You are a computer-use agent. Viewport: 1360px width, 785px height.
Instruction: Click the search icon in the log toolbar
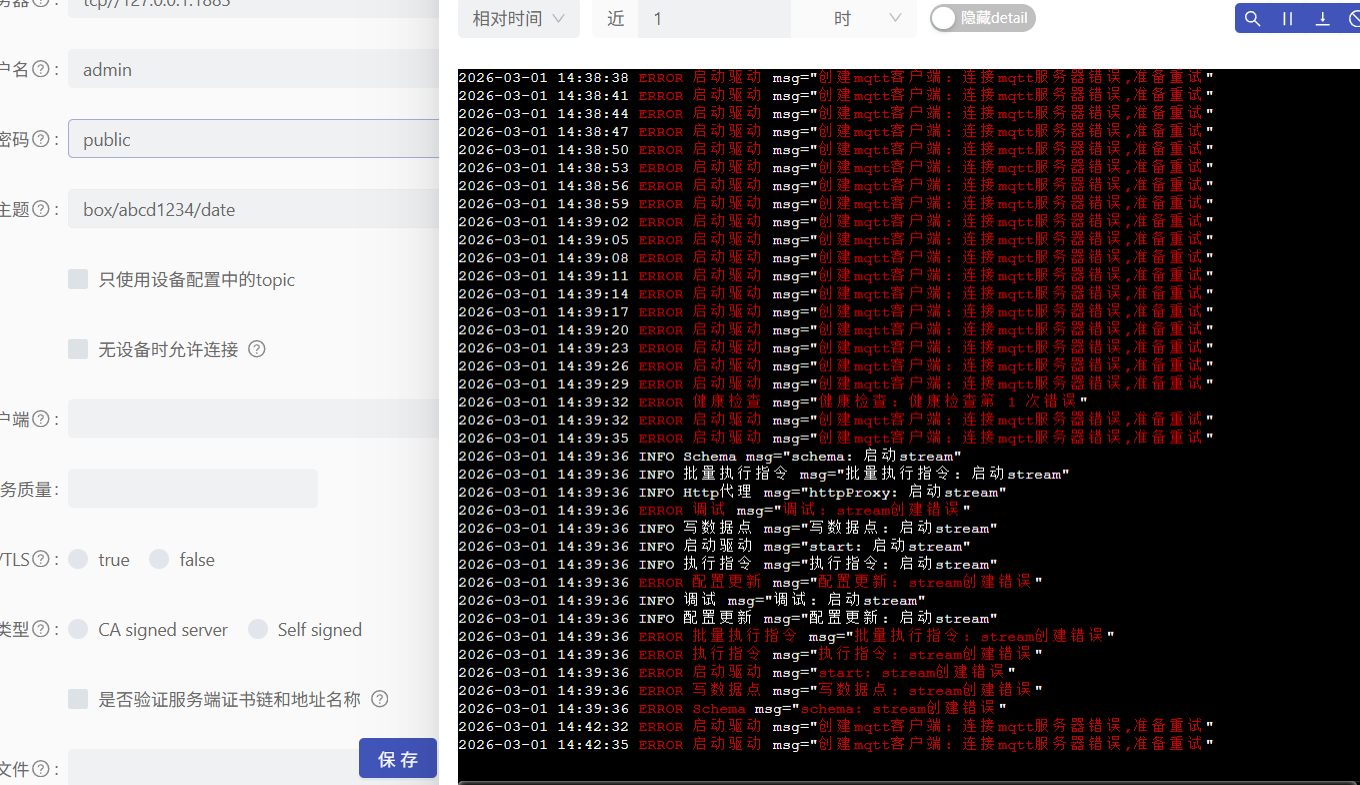click(1252, 19)
